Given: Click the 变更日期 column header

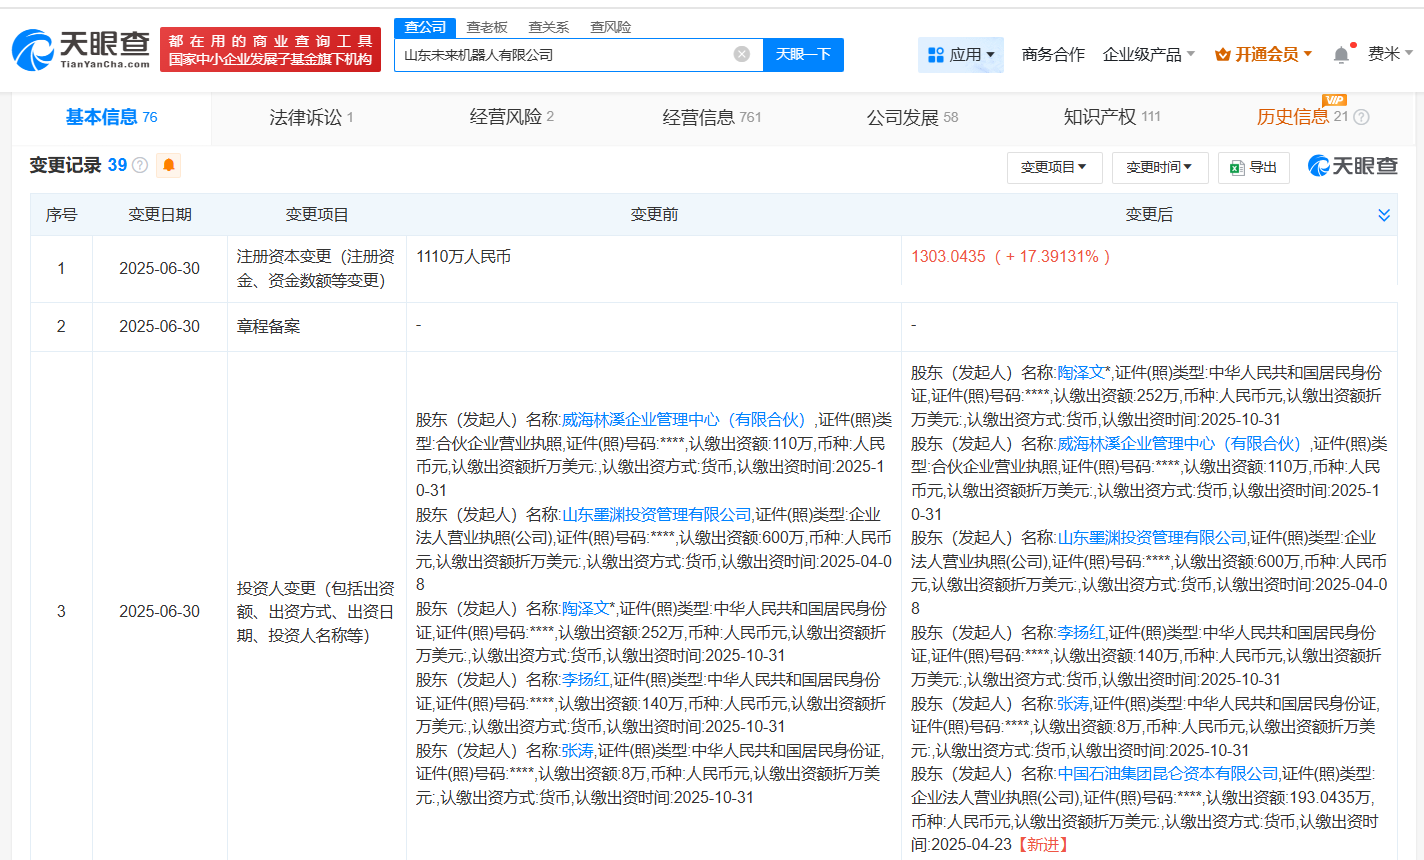Looking at the screenshot, I should click(x=160, y=215).
